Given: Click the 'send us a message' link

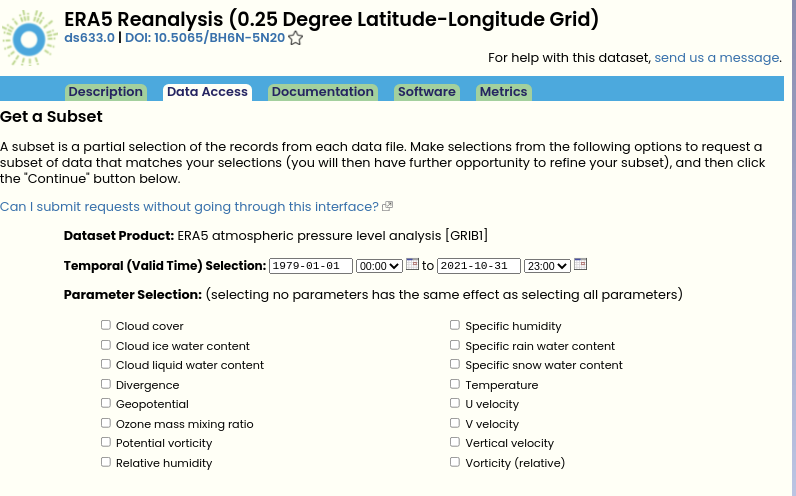Looking at the screenshot, I should click(x=716, y=58).
